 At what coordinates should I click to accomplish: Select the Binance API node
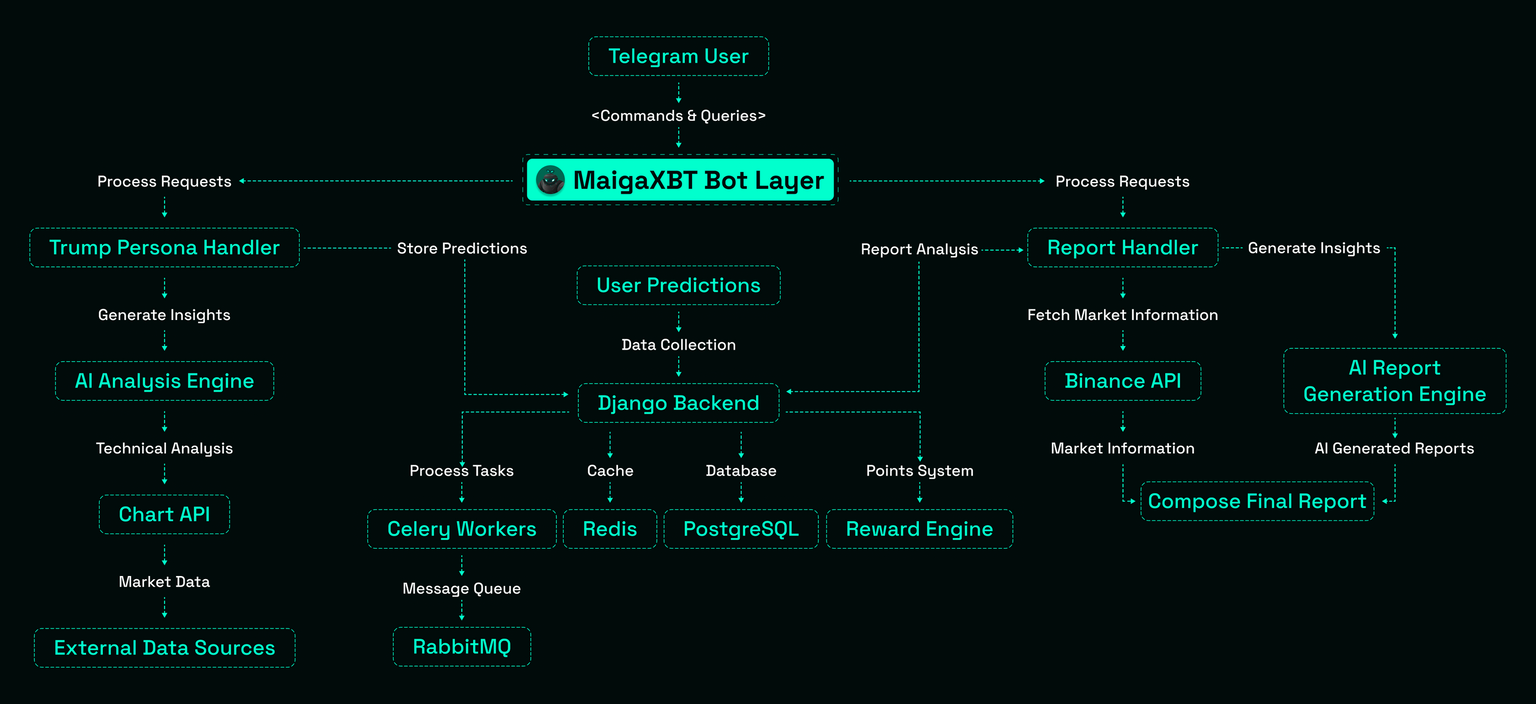pyautogui.click(x=1122, y=381)
